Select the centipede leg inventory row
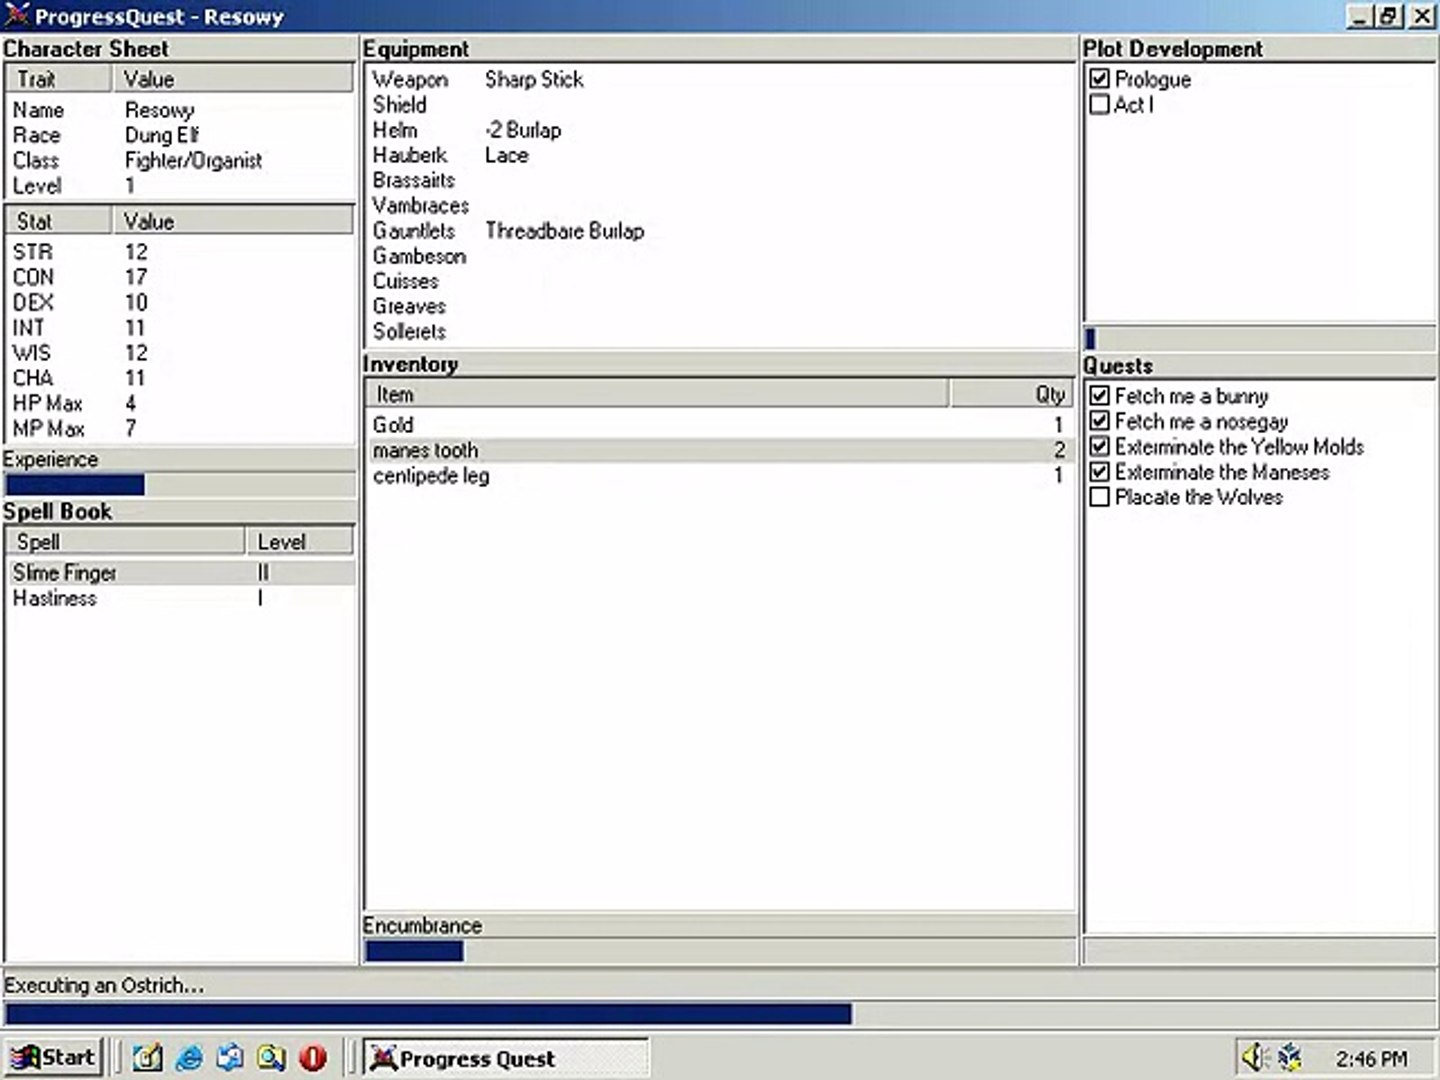Image resolution: width=1440 pixels, height=1080 pixels. click(x=720, y=476)
